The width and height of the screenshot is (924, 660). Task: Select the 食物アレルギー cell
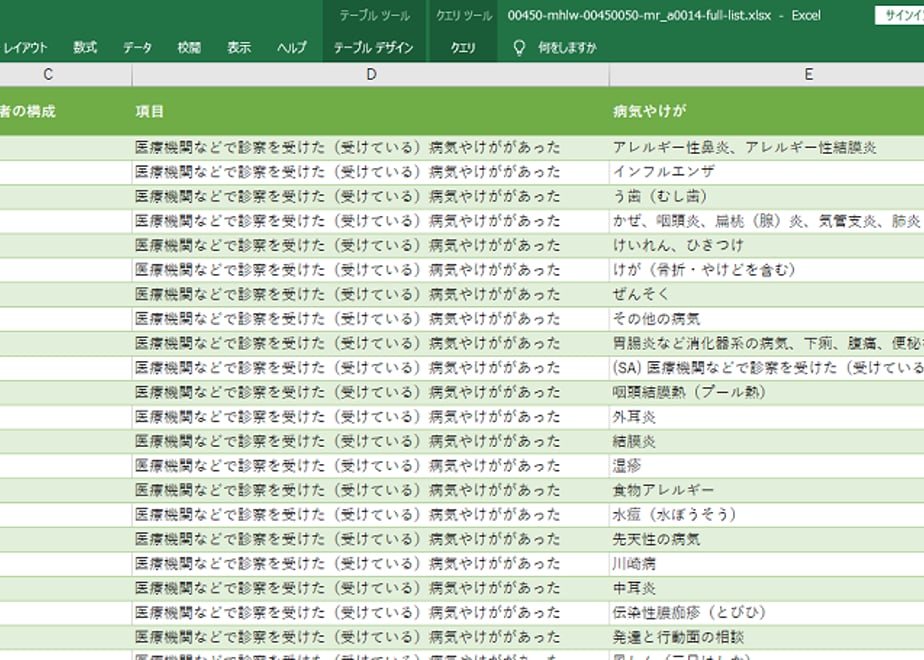(x=767, y=490)
